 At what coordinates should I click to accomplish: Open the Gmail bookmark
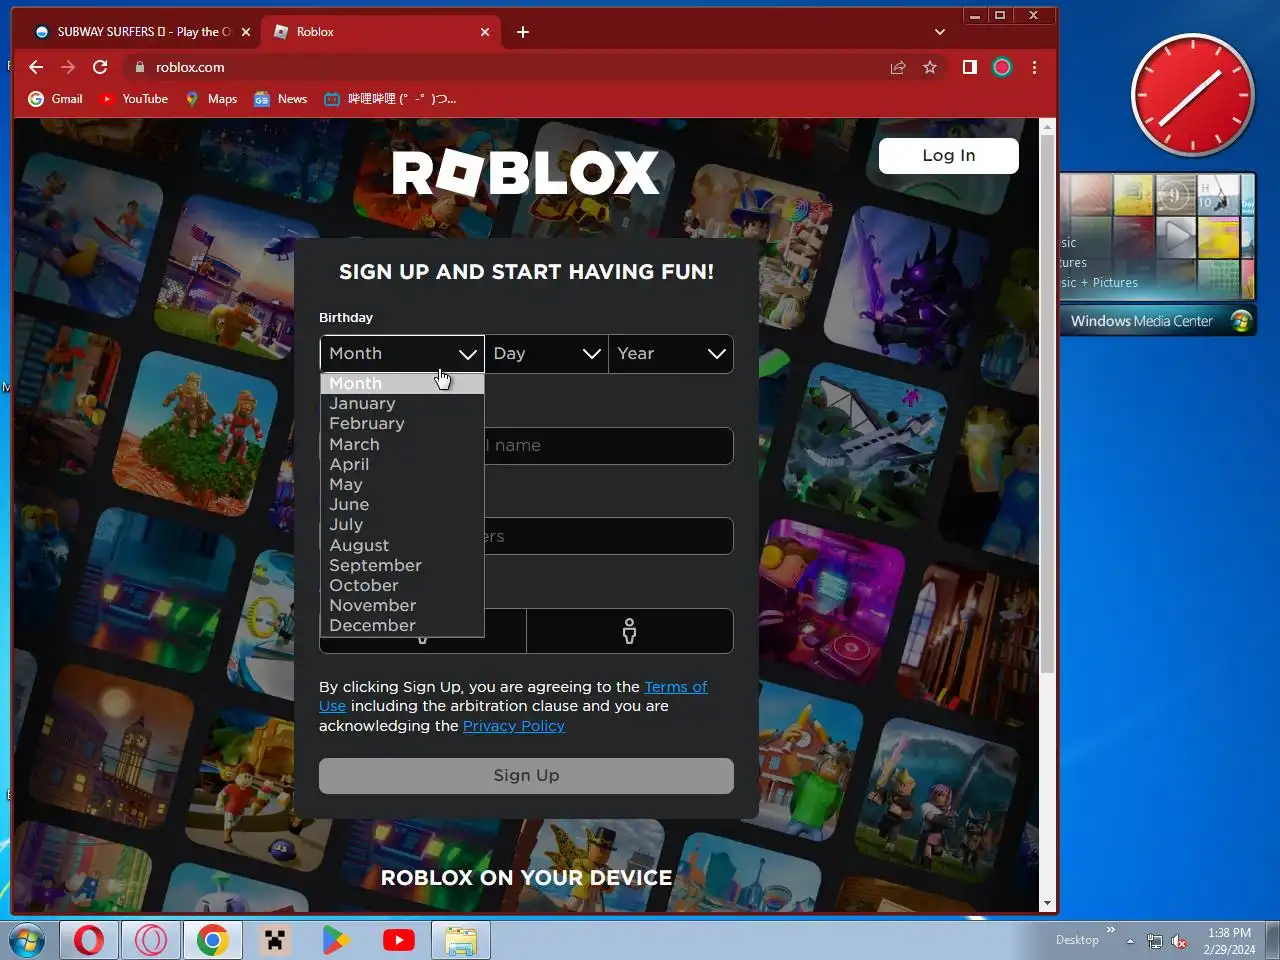(x=56, y=99)
